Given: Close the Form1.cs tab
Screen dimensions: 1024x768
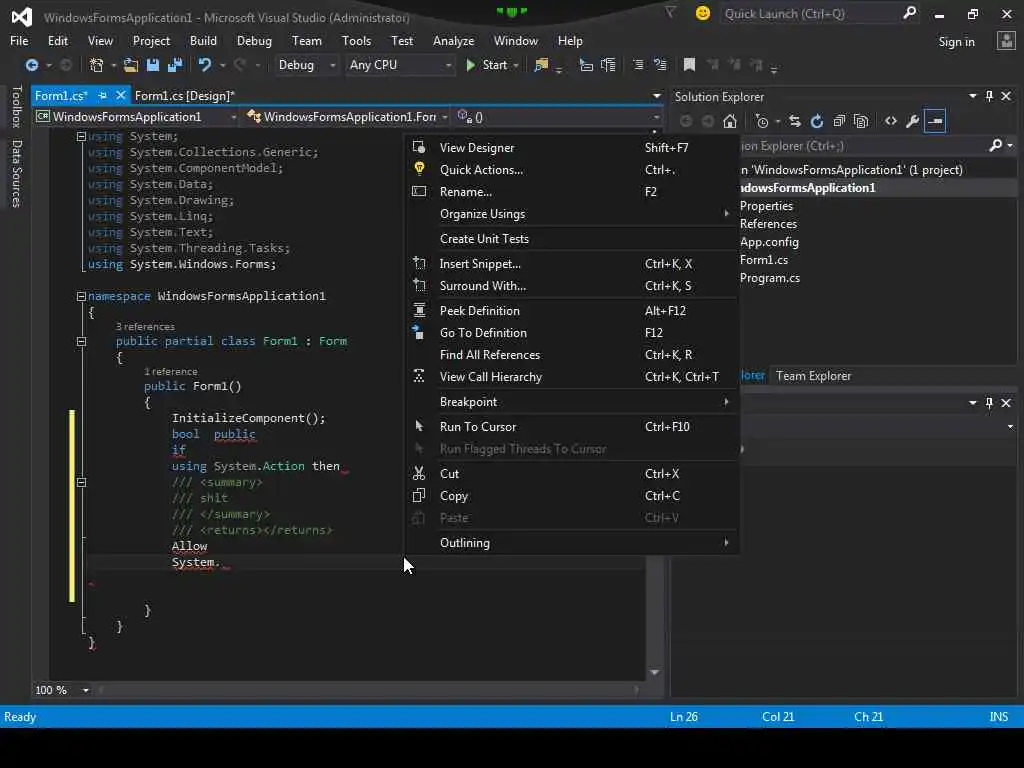Looking at the screenshot, I should [x=121, y=95].
